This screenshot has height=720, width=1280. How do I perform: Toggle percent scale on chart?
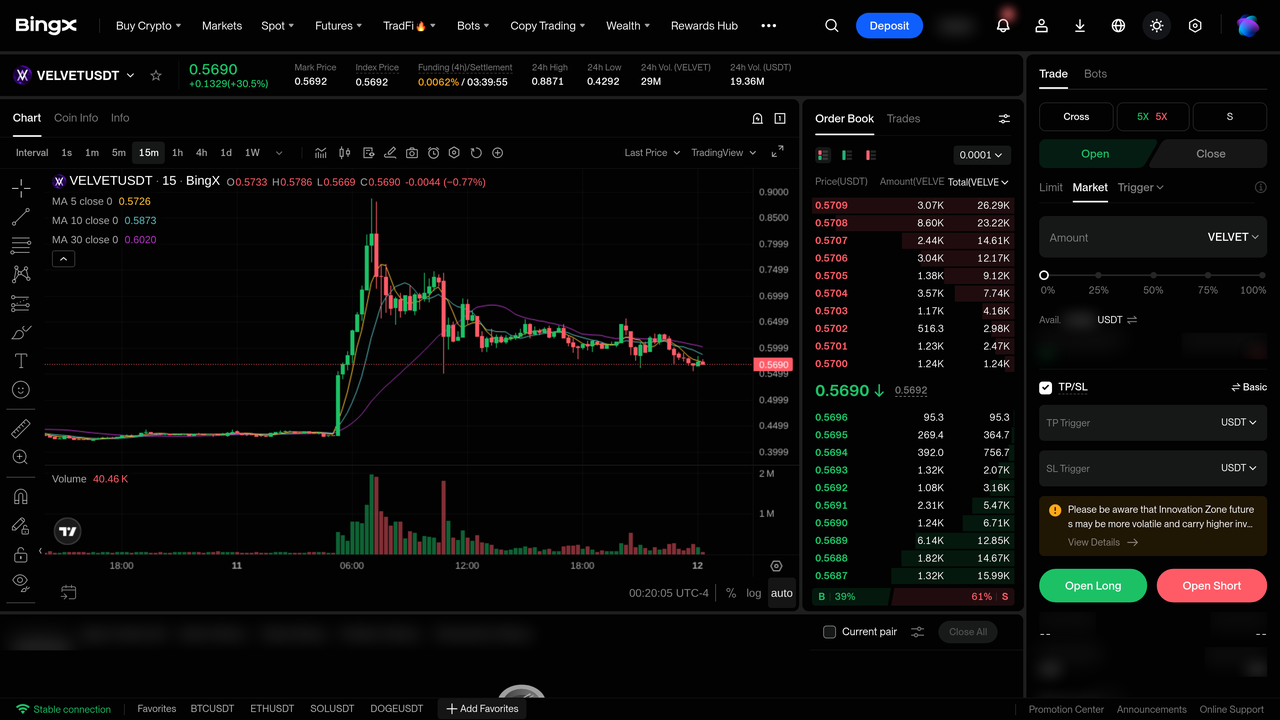pyautogui.click(x=731, y=593)
